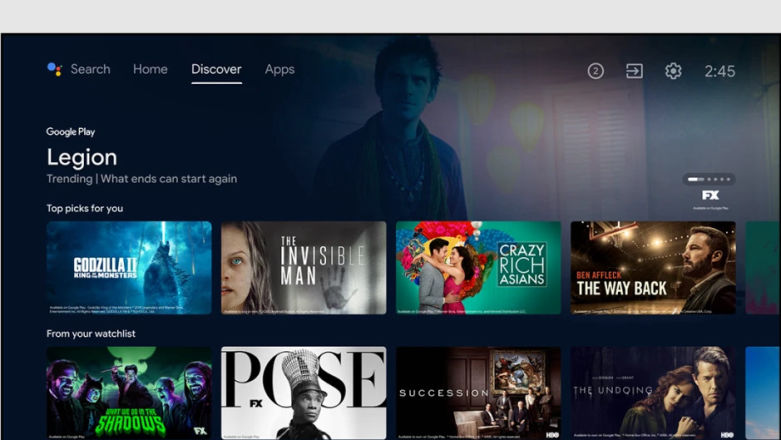Open The Invisible Man card

click(x=304, y=268)
